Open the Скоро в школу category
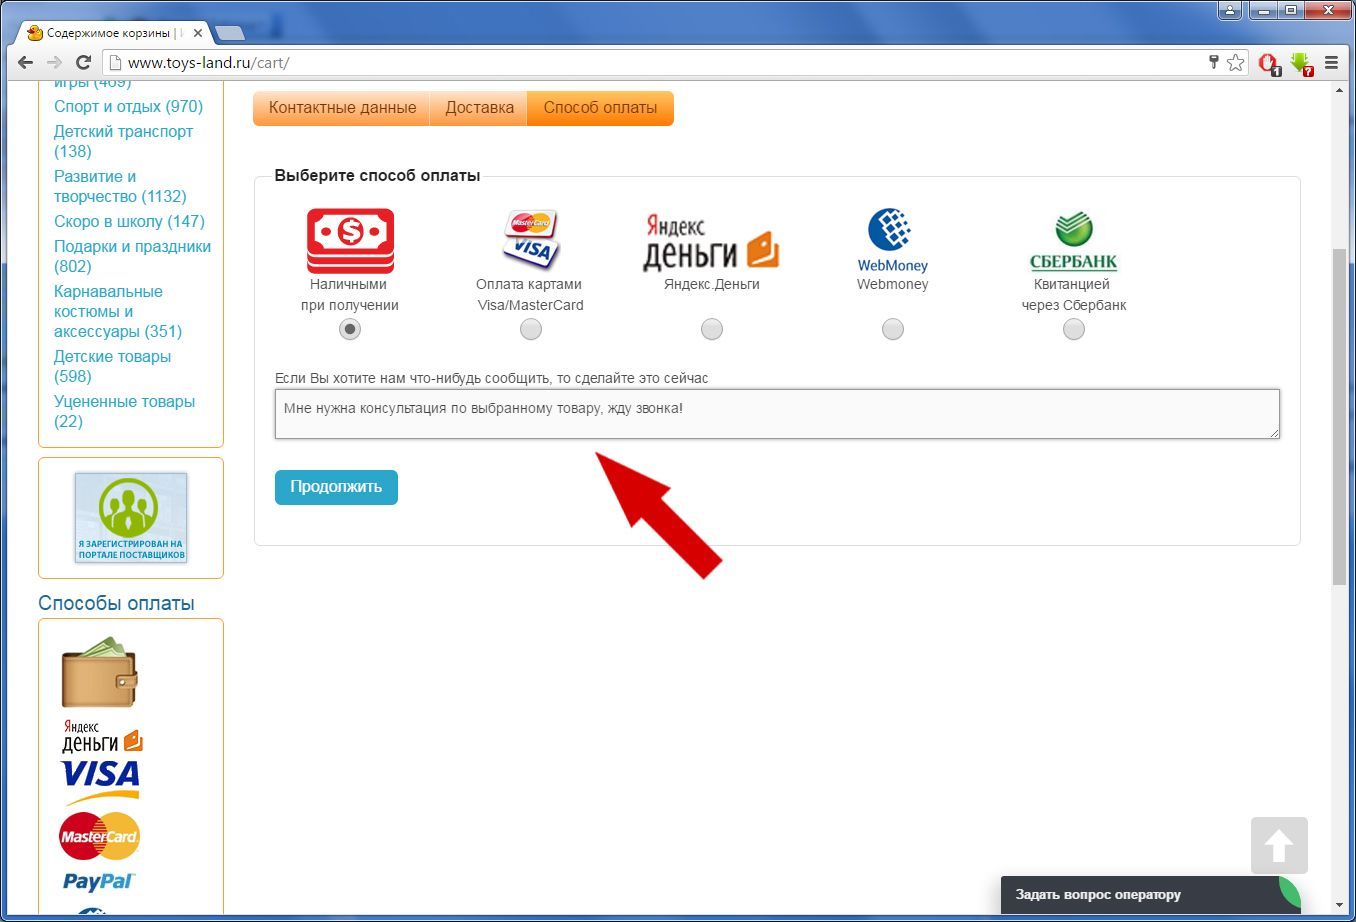Screen dimensions: 1356x922 point(129,221)
